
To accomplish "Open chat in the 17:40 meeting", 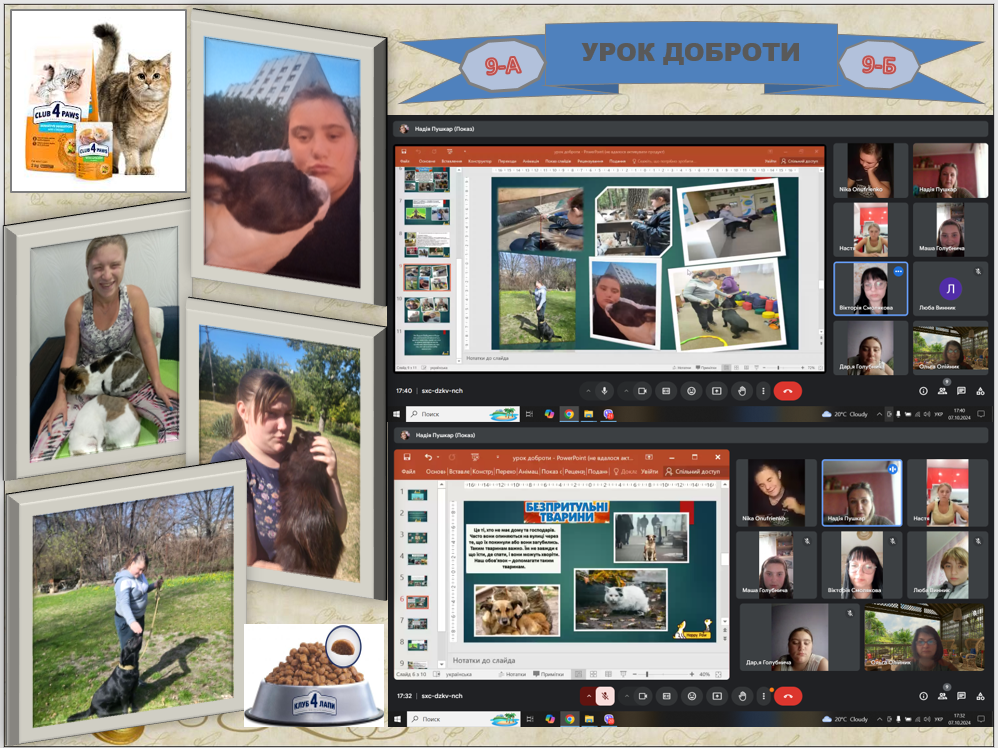I will point(961,391).
